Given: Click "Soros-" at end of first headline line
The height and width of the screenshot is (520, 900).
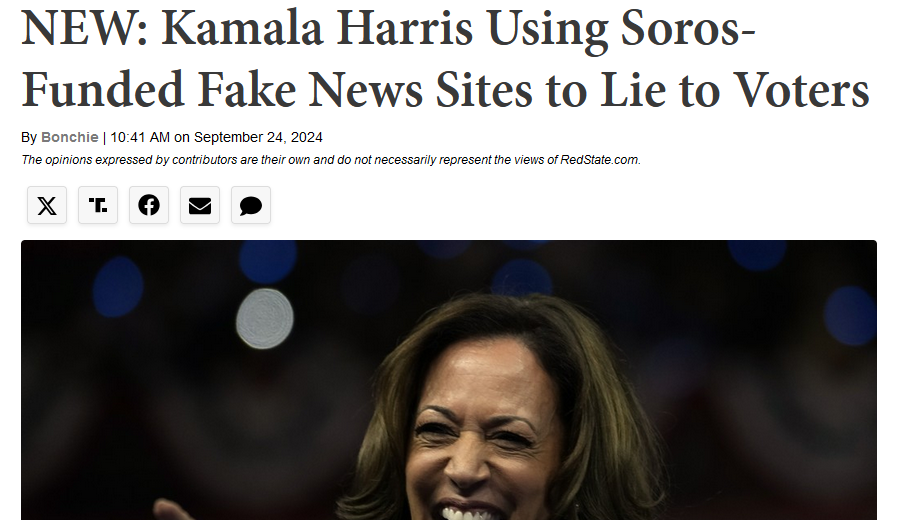Looking at the screenshot, I should [688, 28].
